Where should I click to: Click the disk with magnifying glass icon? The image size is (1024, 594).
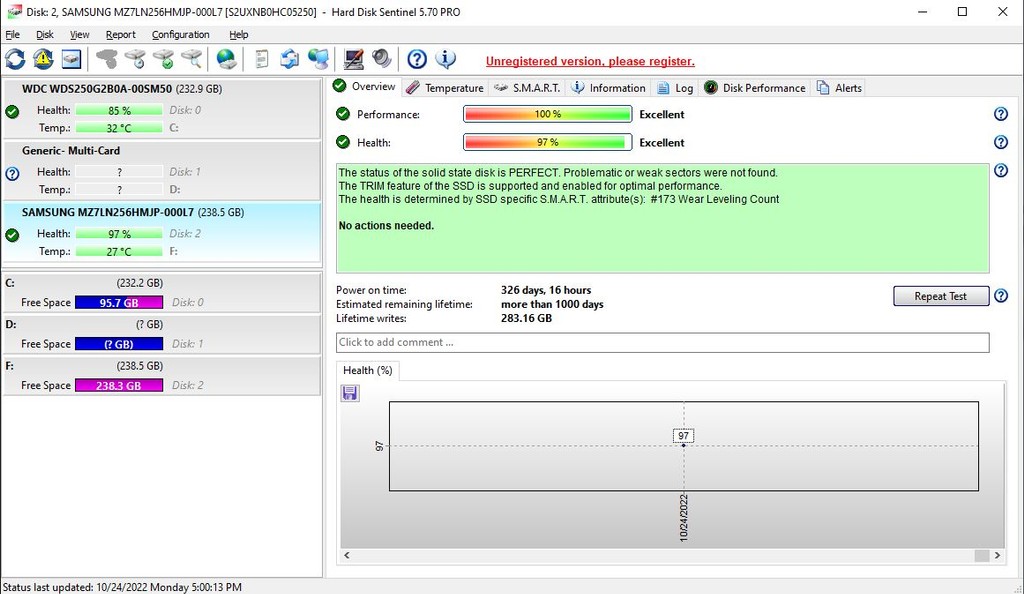[x=191, y=59]
